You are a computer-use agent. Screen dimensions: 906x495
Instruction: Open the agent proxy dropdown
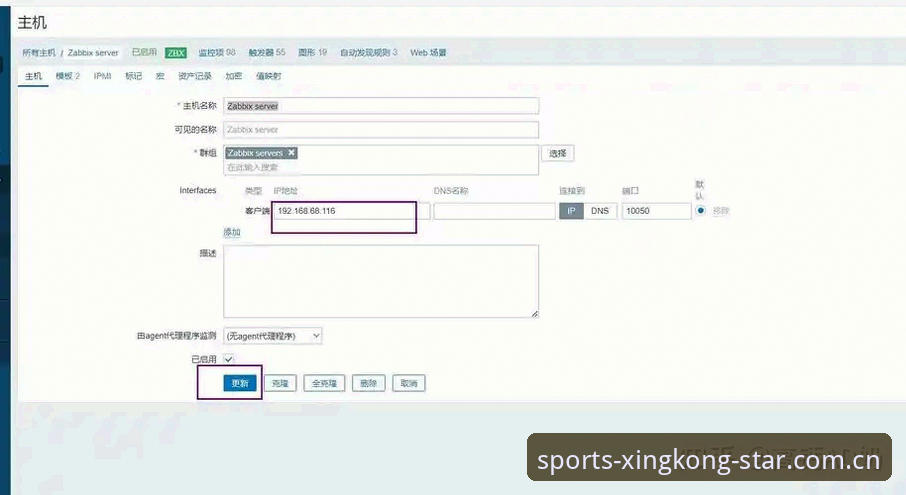tap(273, 336)
